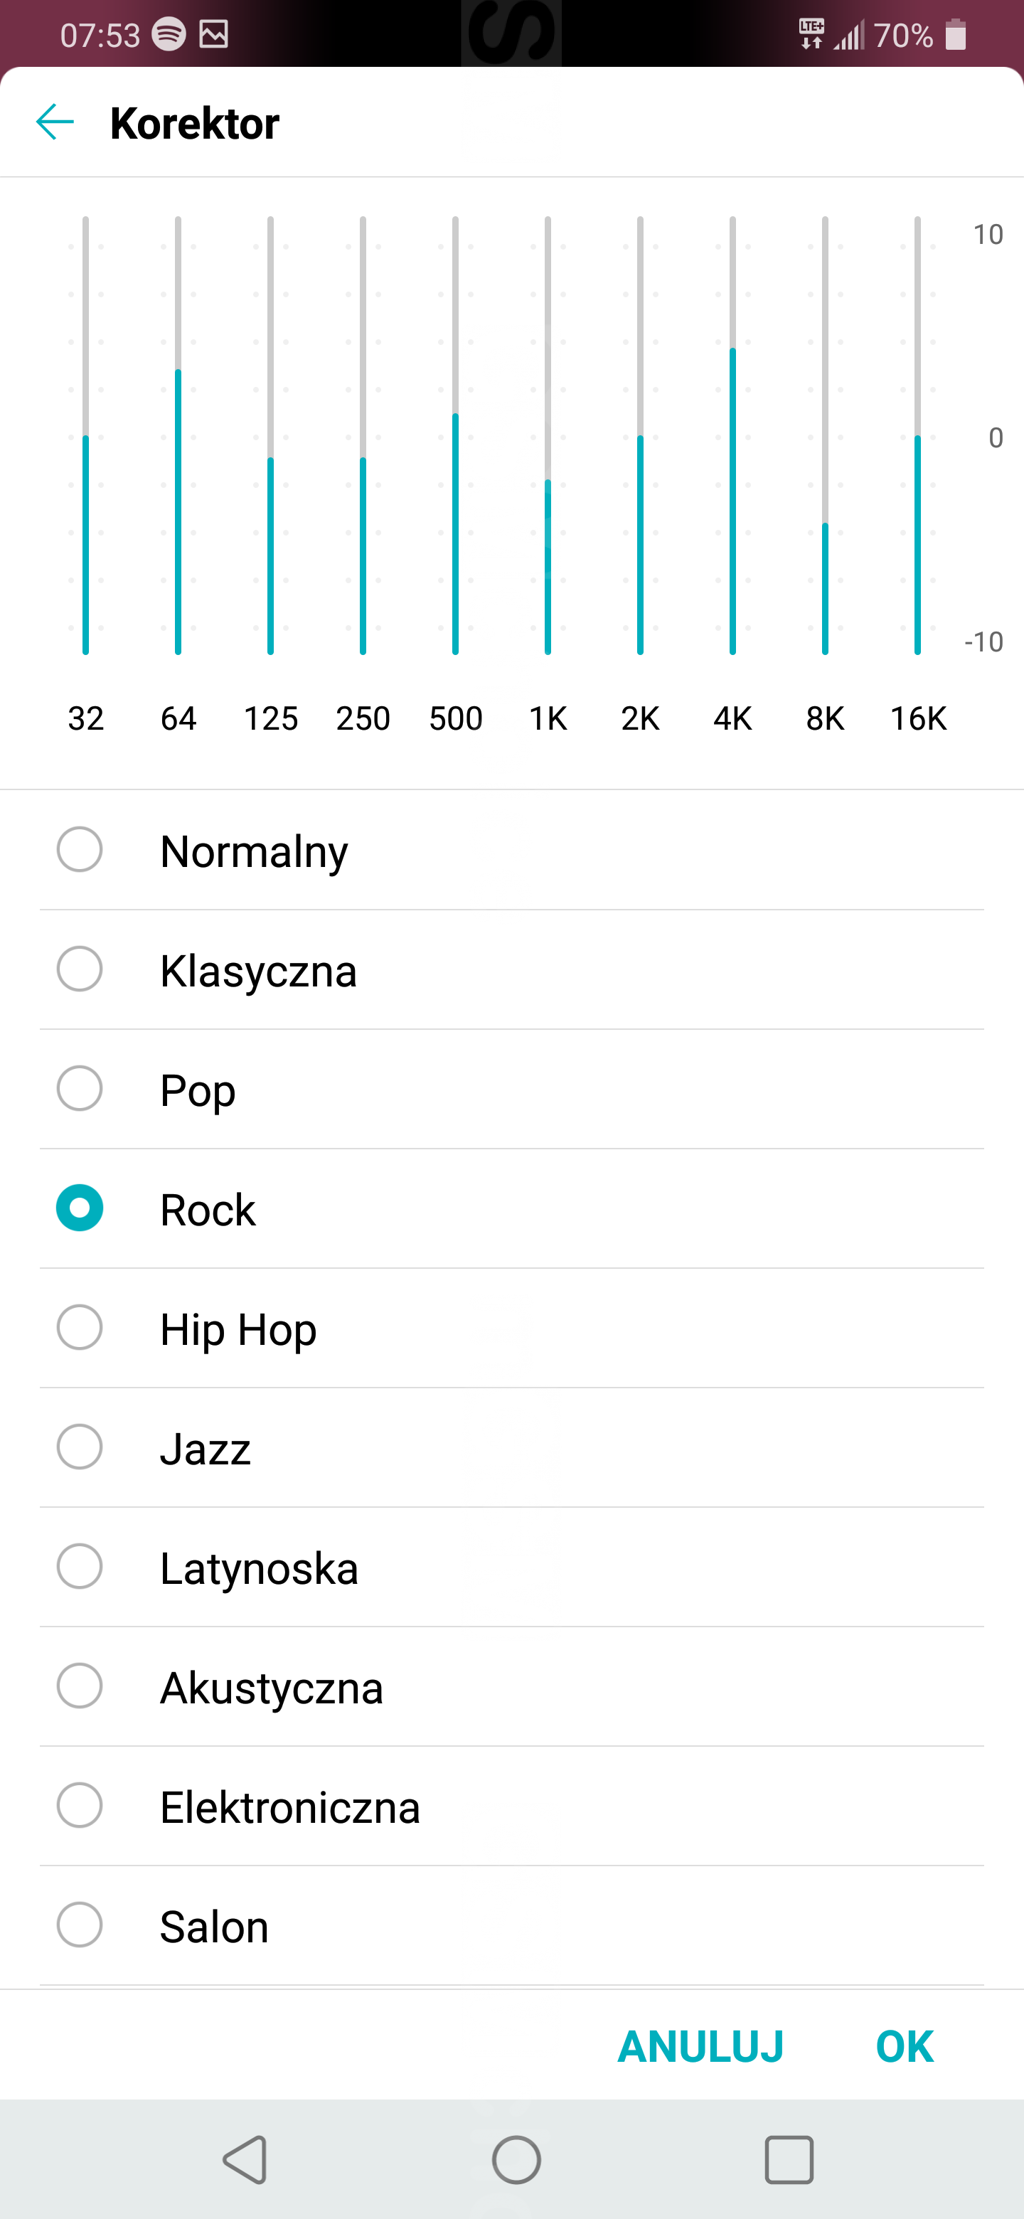
Task: Confirm the equalizer with OK
Action: (904, 2046)
